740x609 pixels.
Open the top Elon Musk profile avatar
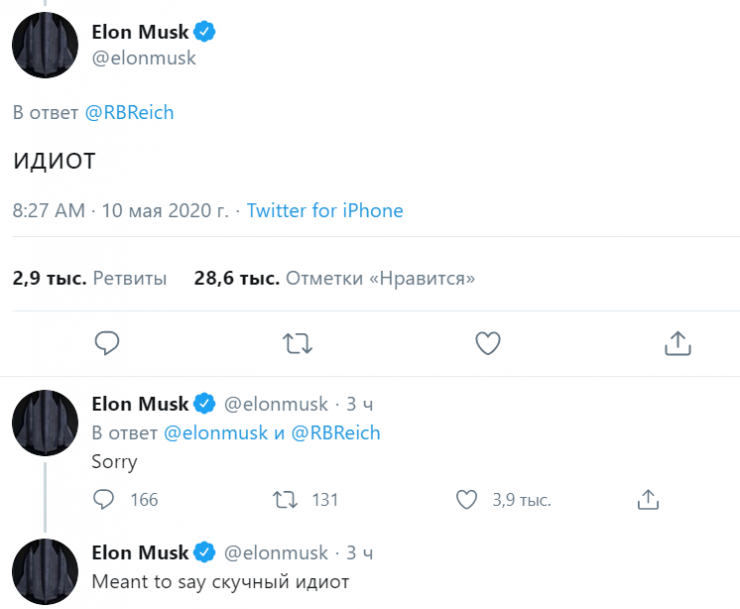pyautogui.click(x=45, y=47)
